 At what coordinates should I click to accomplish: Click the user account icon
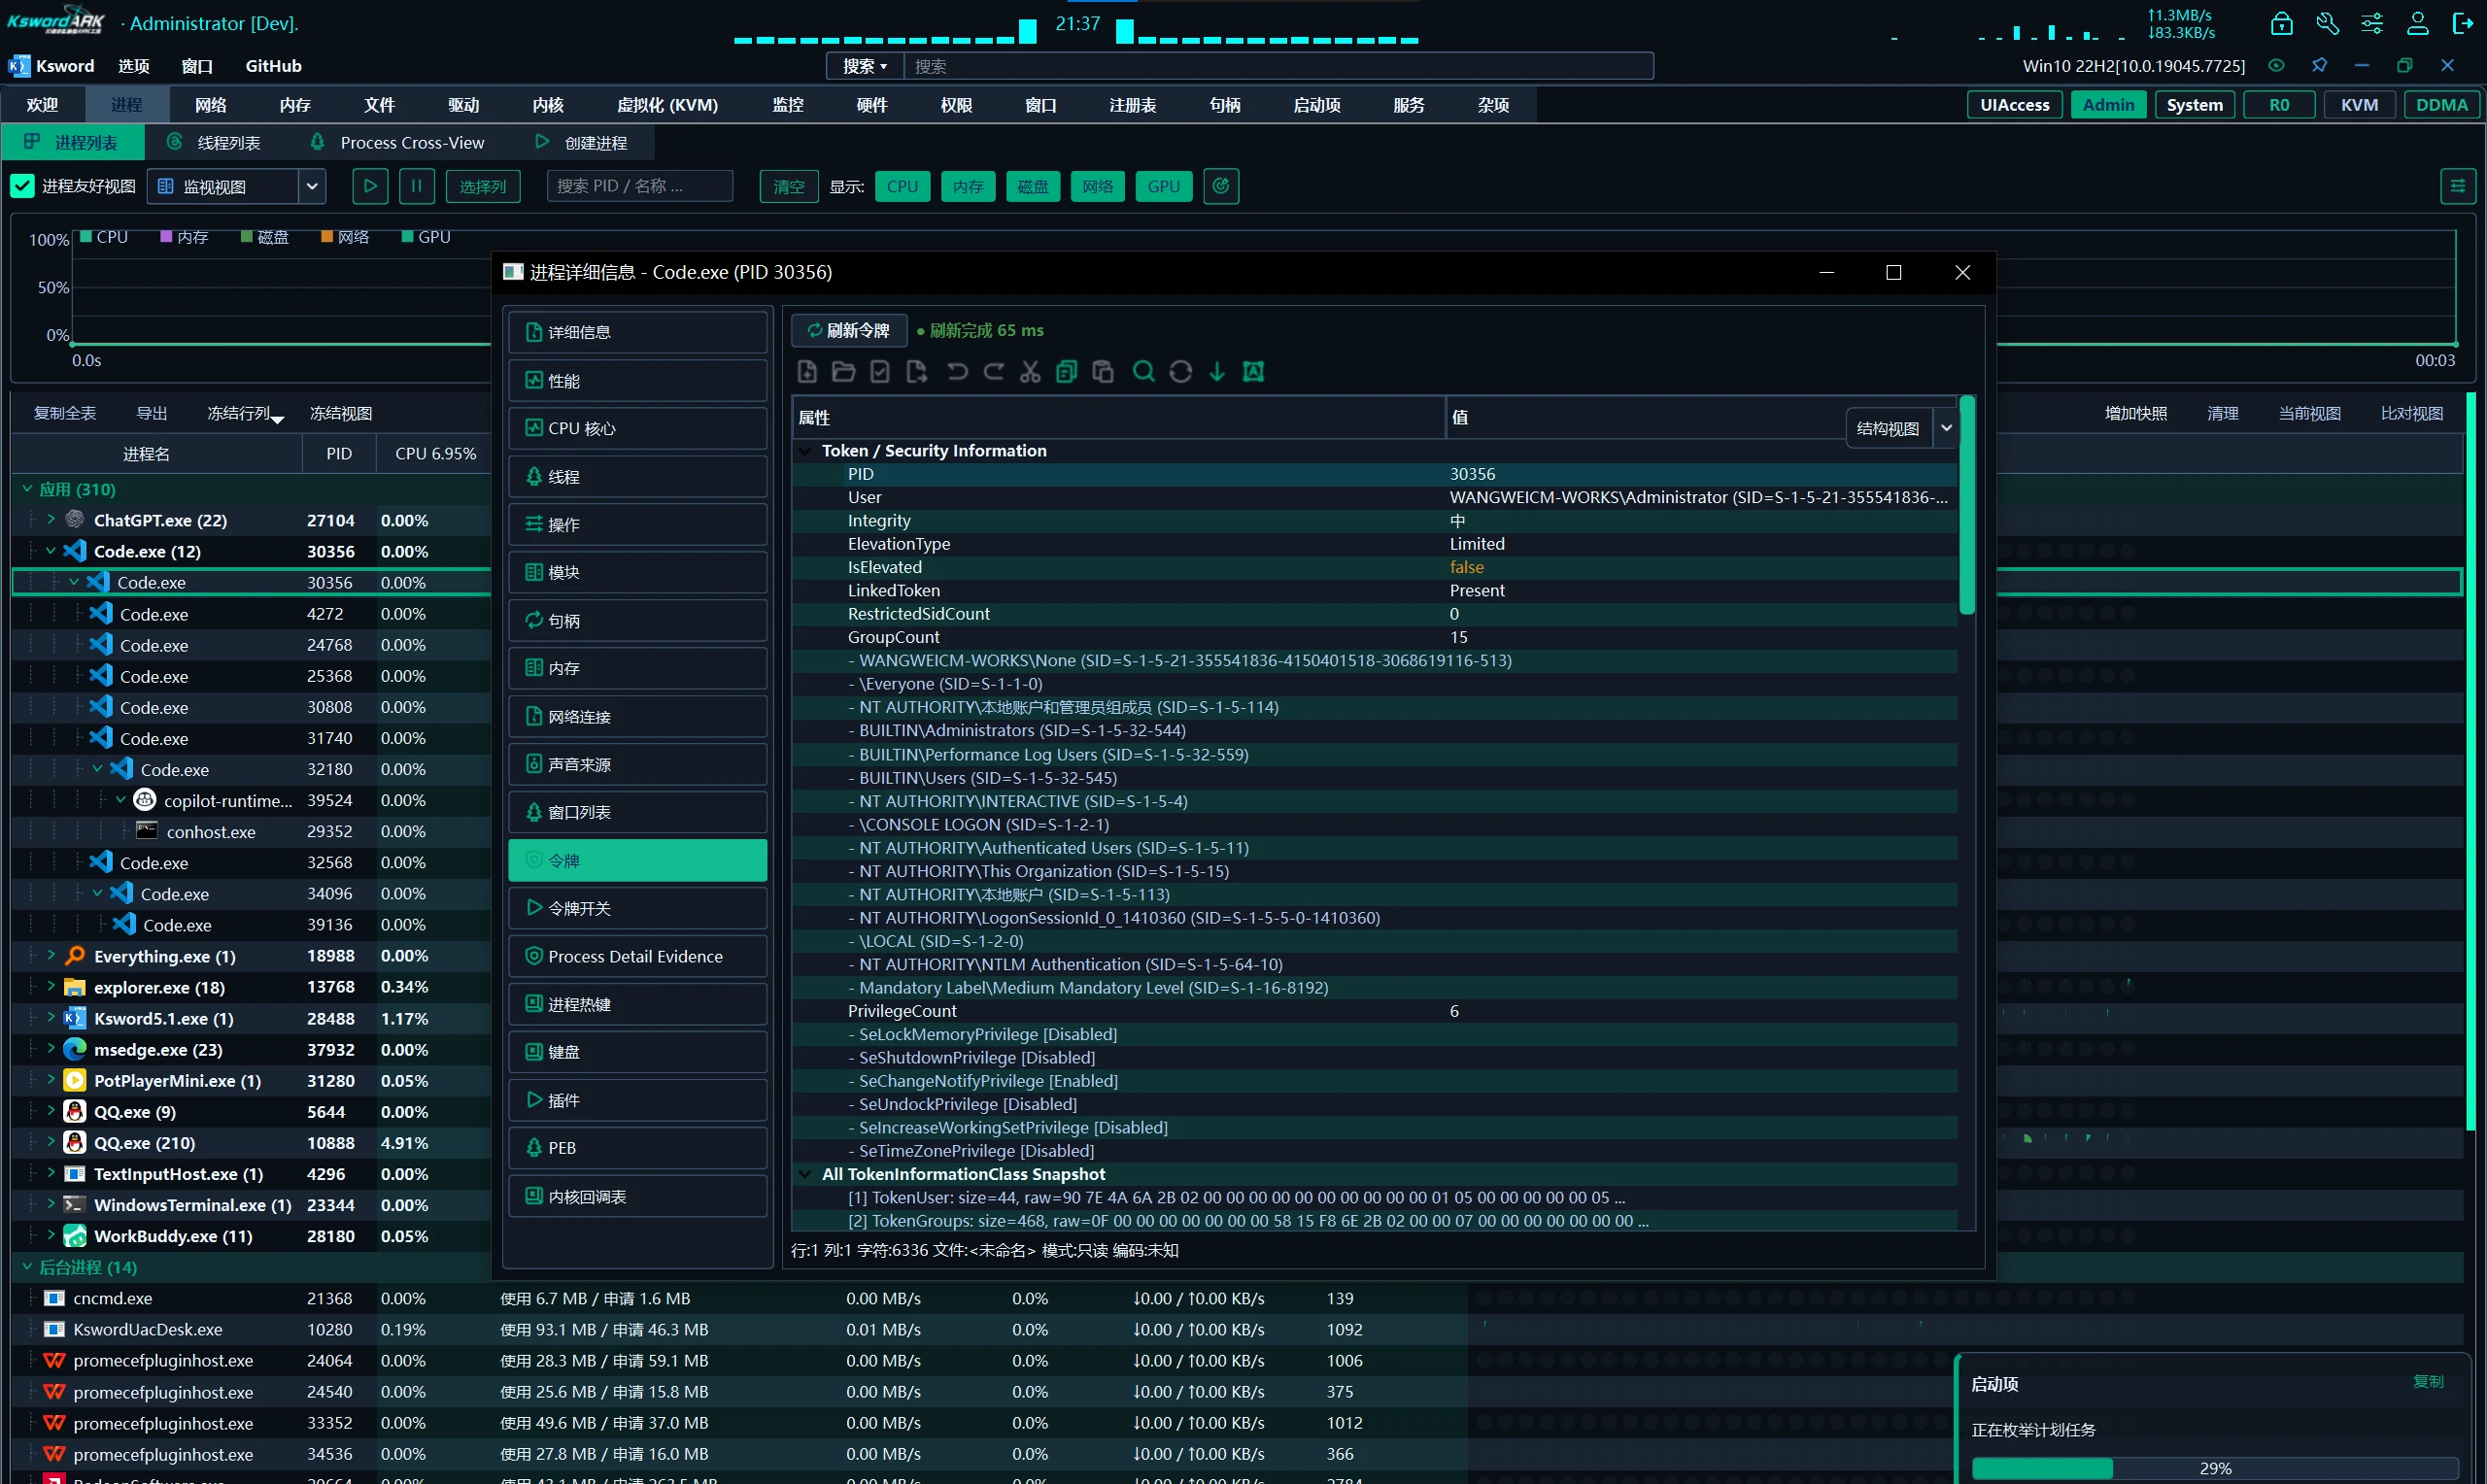click(x=2417, y=23)
